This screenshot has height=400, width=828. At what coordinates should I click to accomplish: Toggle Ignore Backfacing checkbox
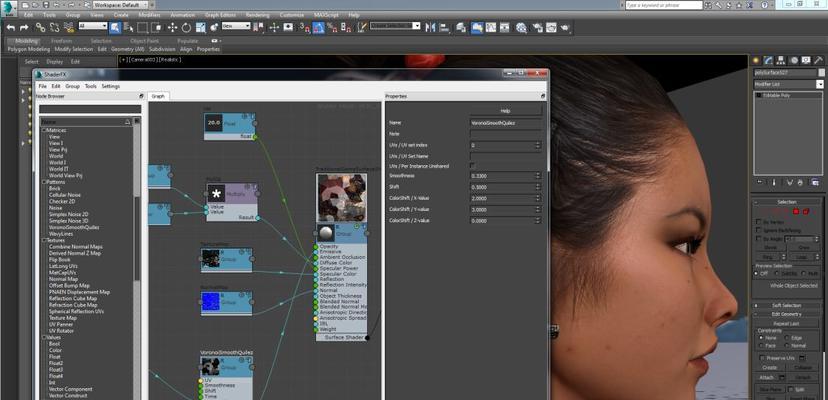click(x=759, y=230)
